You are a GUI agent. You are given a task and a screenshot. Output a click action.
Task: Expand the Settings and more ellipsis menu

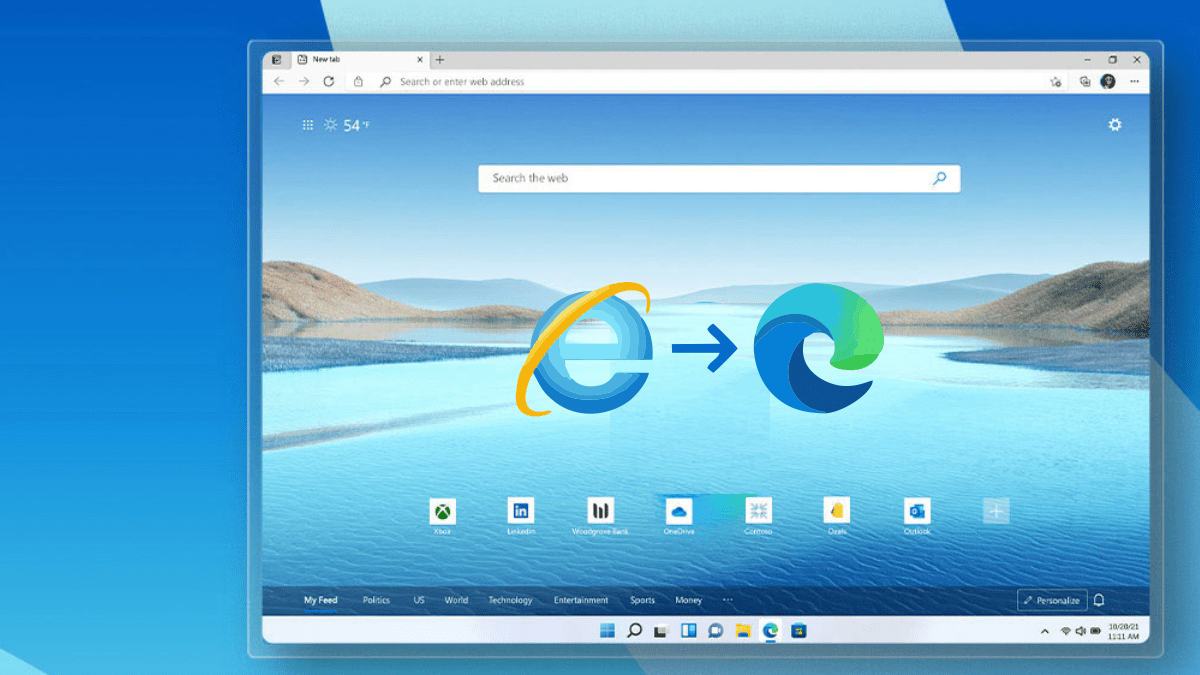1134,82
